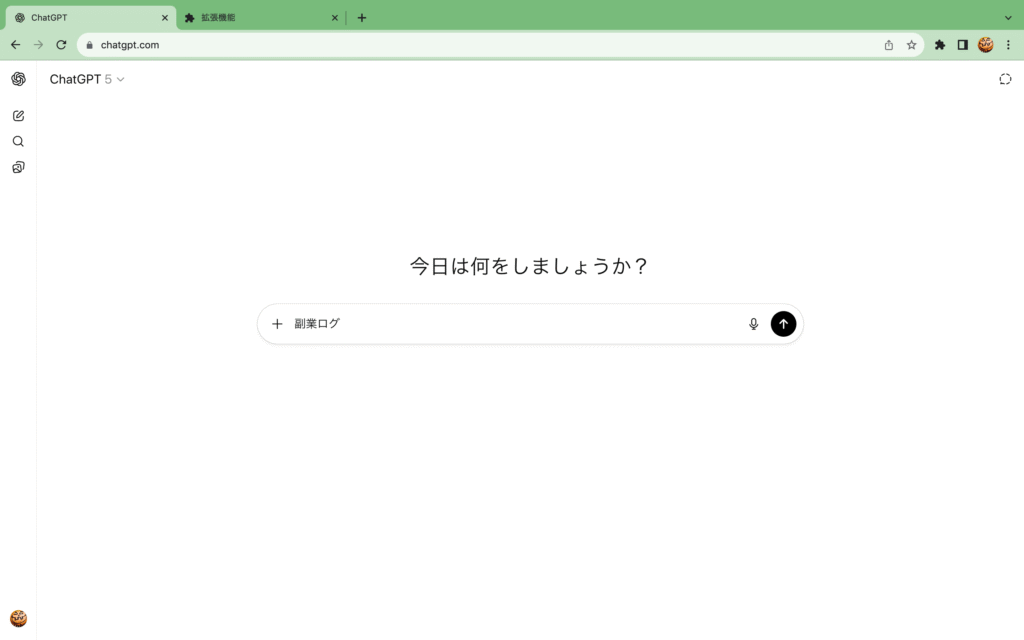1024x640 pixels.
Task: Expand the tab search chevron
Action: (x=1008, y=18)
